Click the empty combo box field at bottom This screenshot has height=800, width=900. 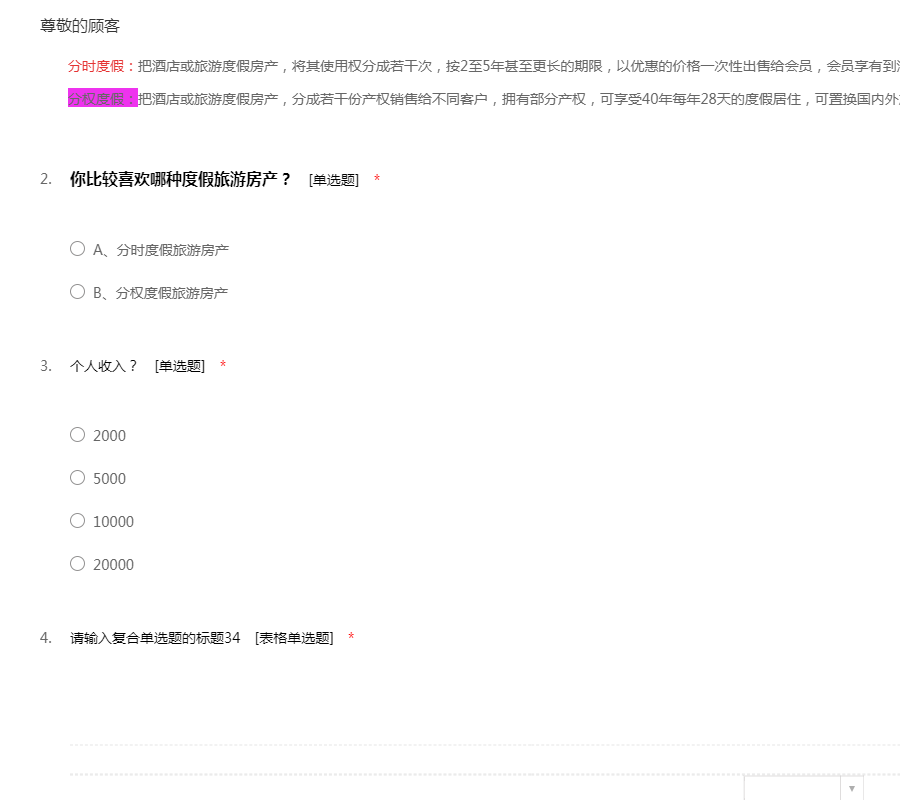[792, 788]
